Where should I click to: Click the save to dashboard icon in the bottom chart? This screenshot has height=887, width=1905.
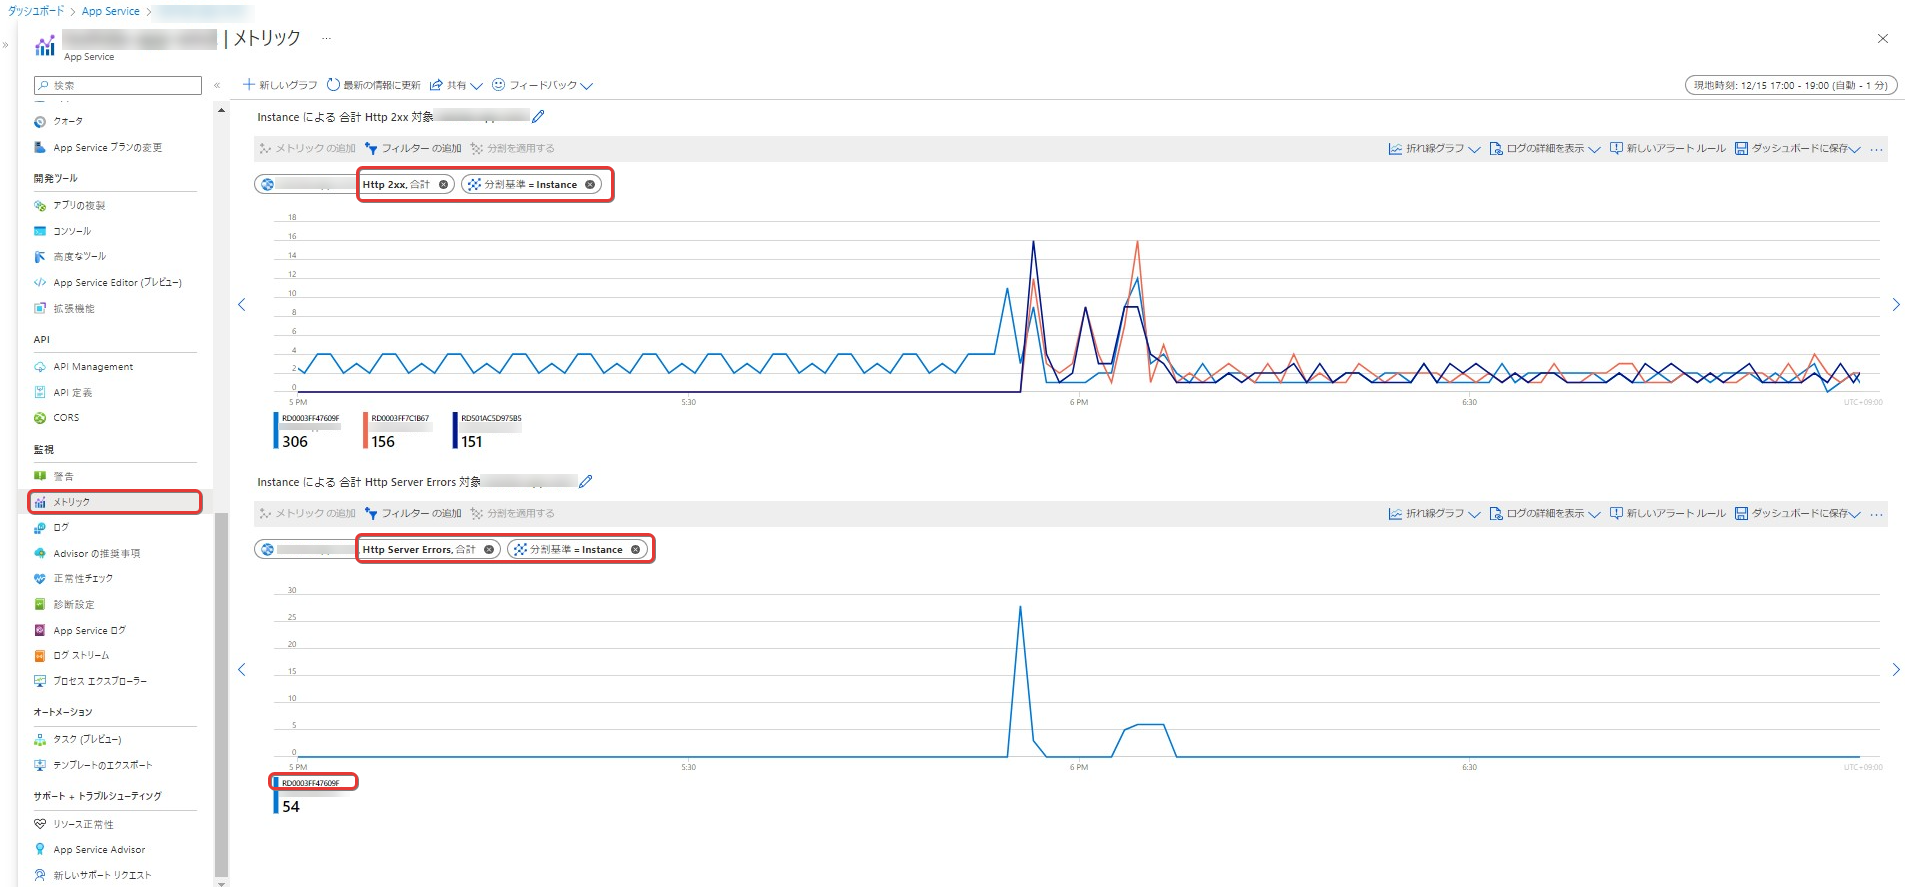(x=1741, y=514)
